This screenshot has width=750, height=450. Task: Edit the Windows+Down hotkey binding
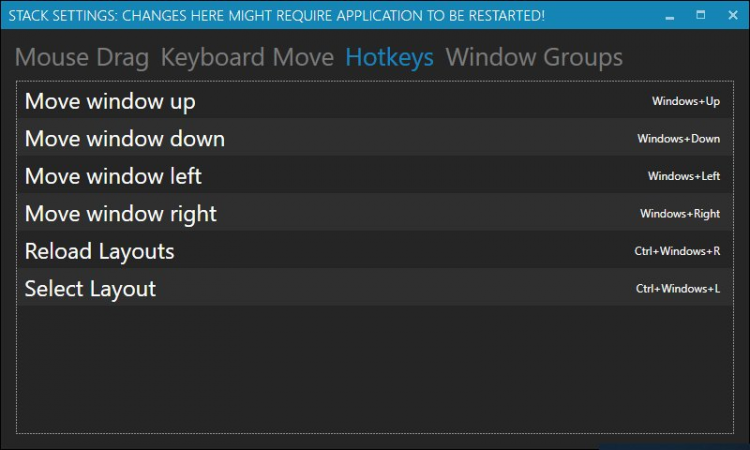point(678,139)
